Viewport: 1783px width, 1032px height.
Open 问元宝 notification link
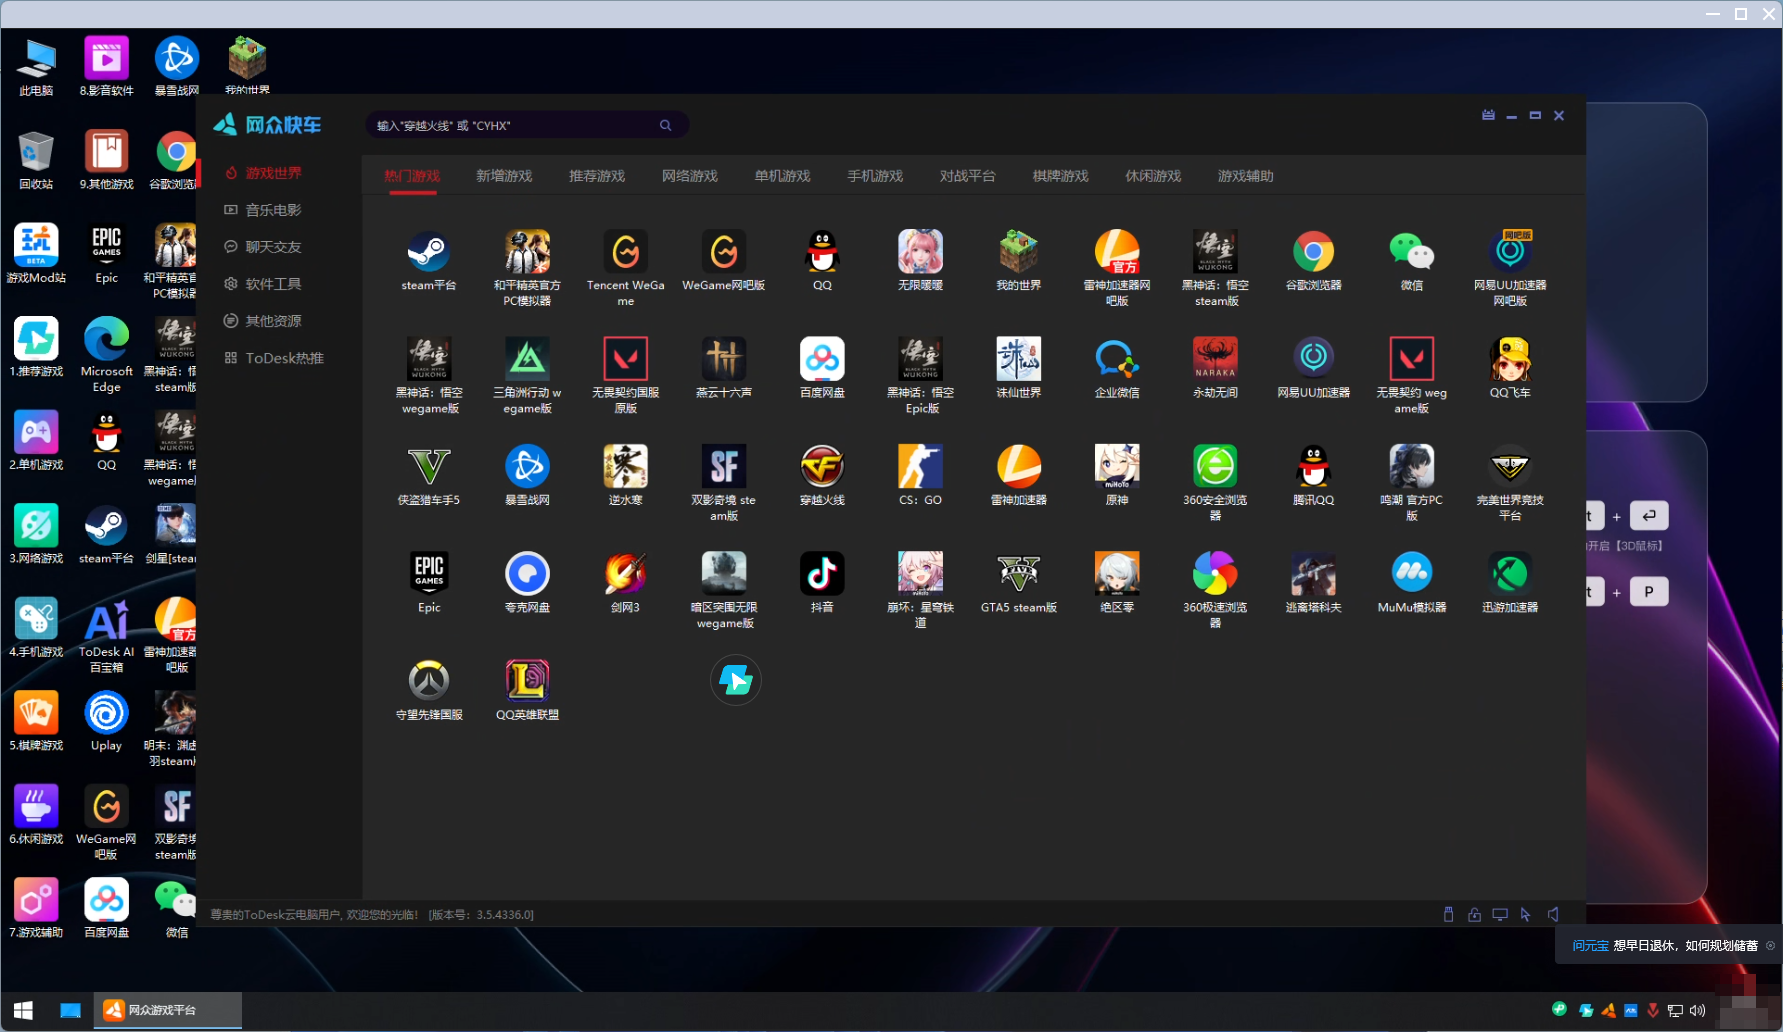tap(1590, 945)
